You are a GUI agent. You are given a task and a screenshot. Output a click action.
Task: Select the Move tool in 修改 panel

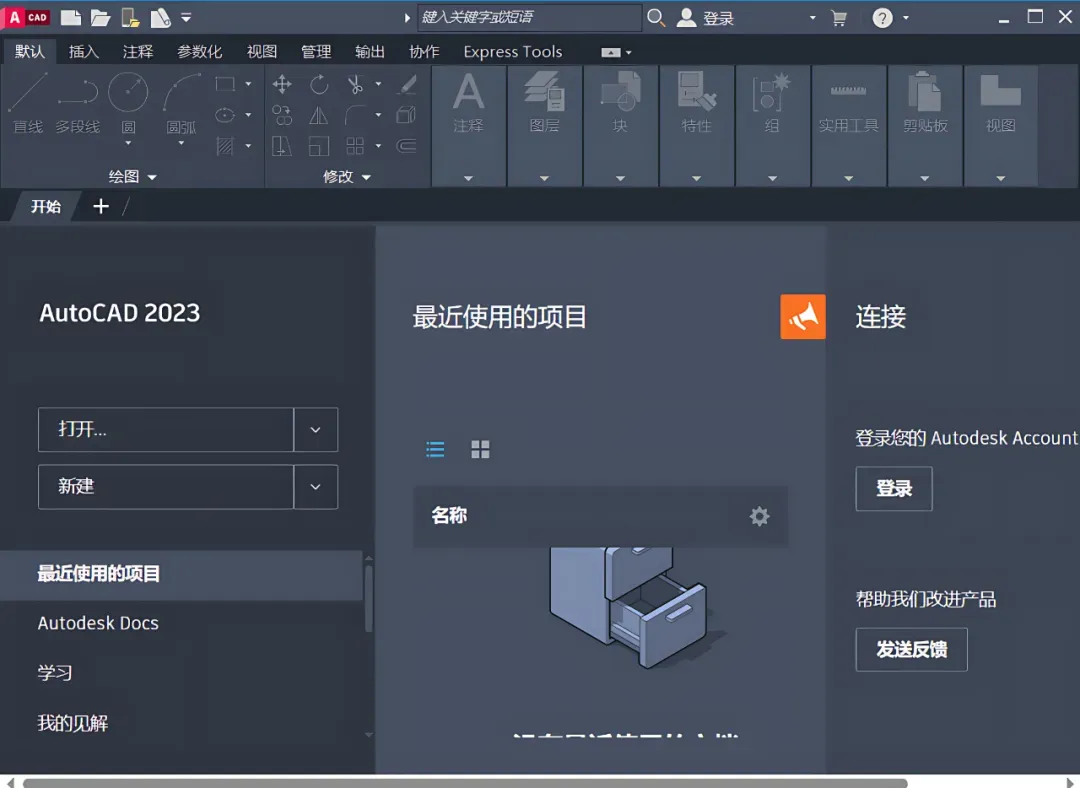click(282, 85)
